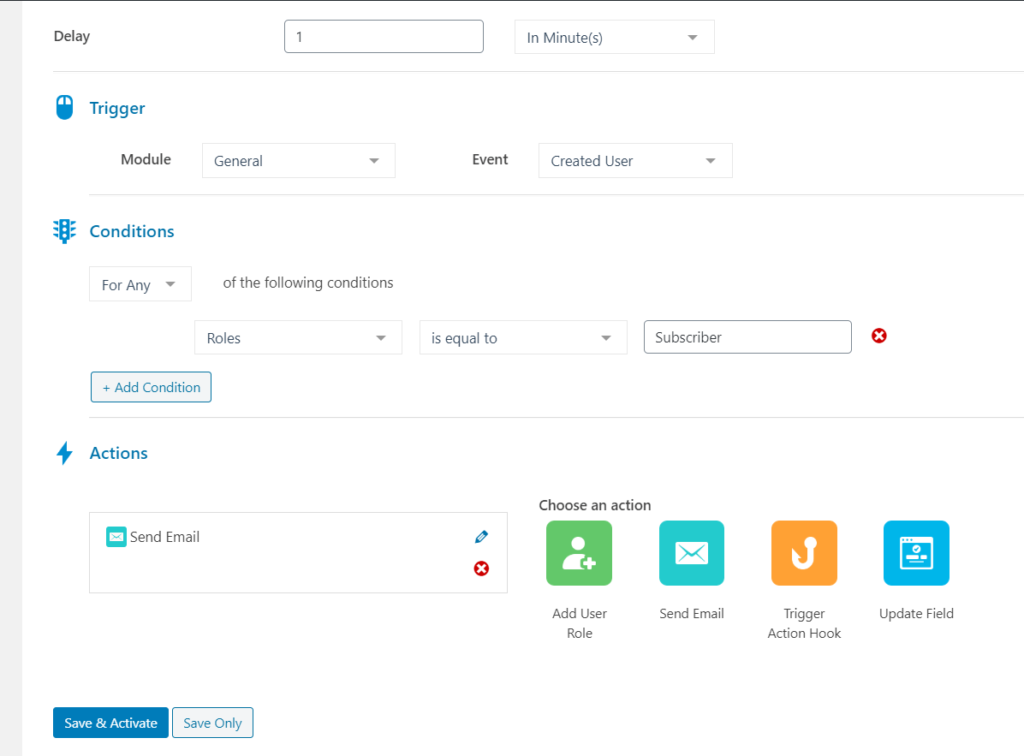
Task: Click the Update Field caption text
Action: (916, 613)
